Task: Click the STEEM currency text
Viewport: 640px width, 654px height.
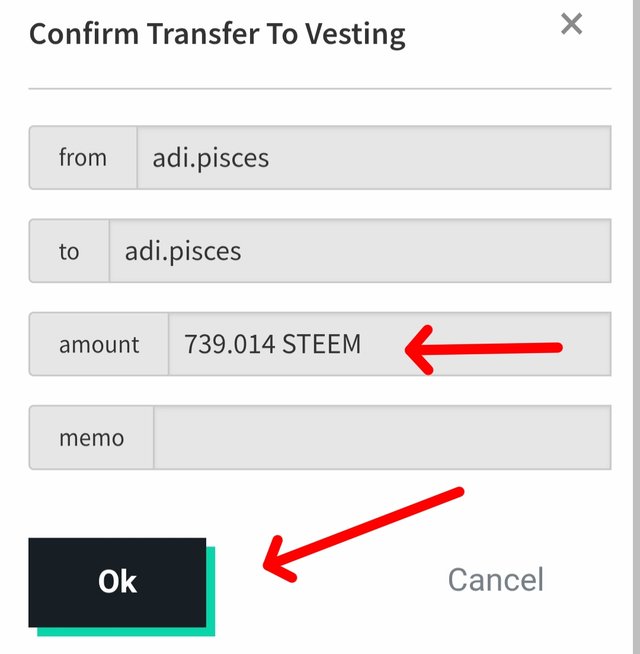Action: click(322, 345)
